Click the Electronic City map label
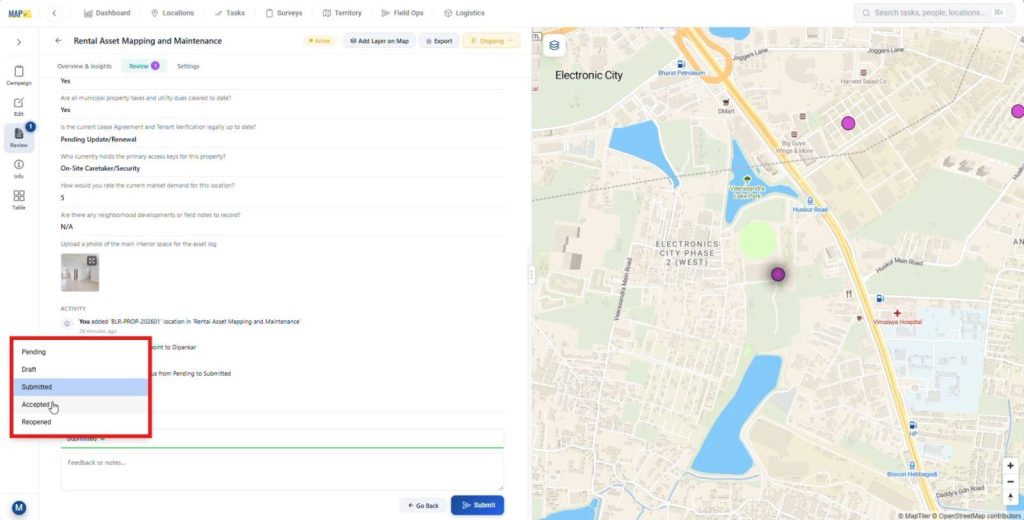Screen dimensions: 1024x520 588,75
